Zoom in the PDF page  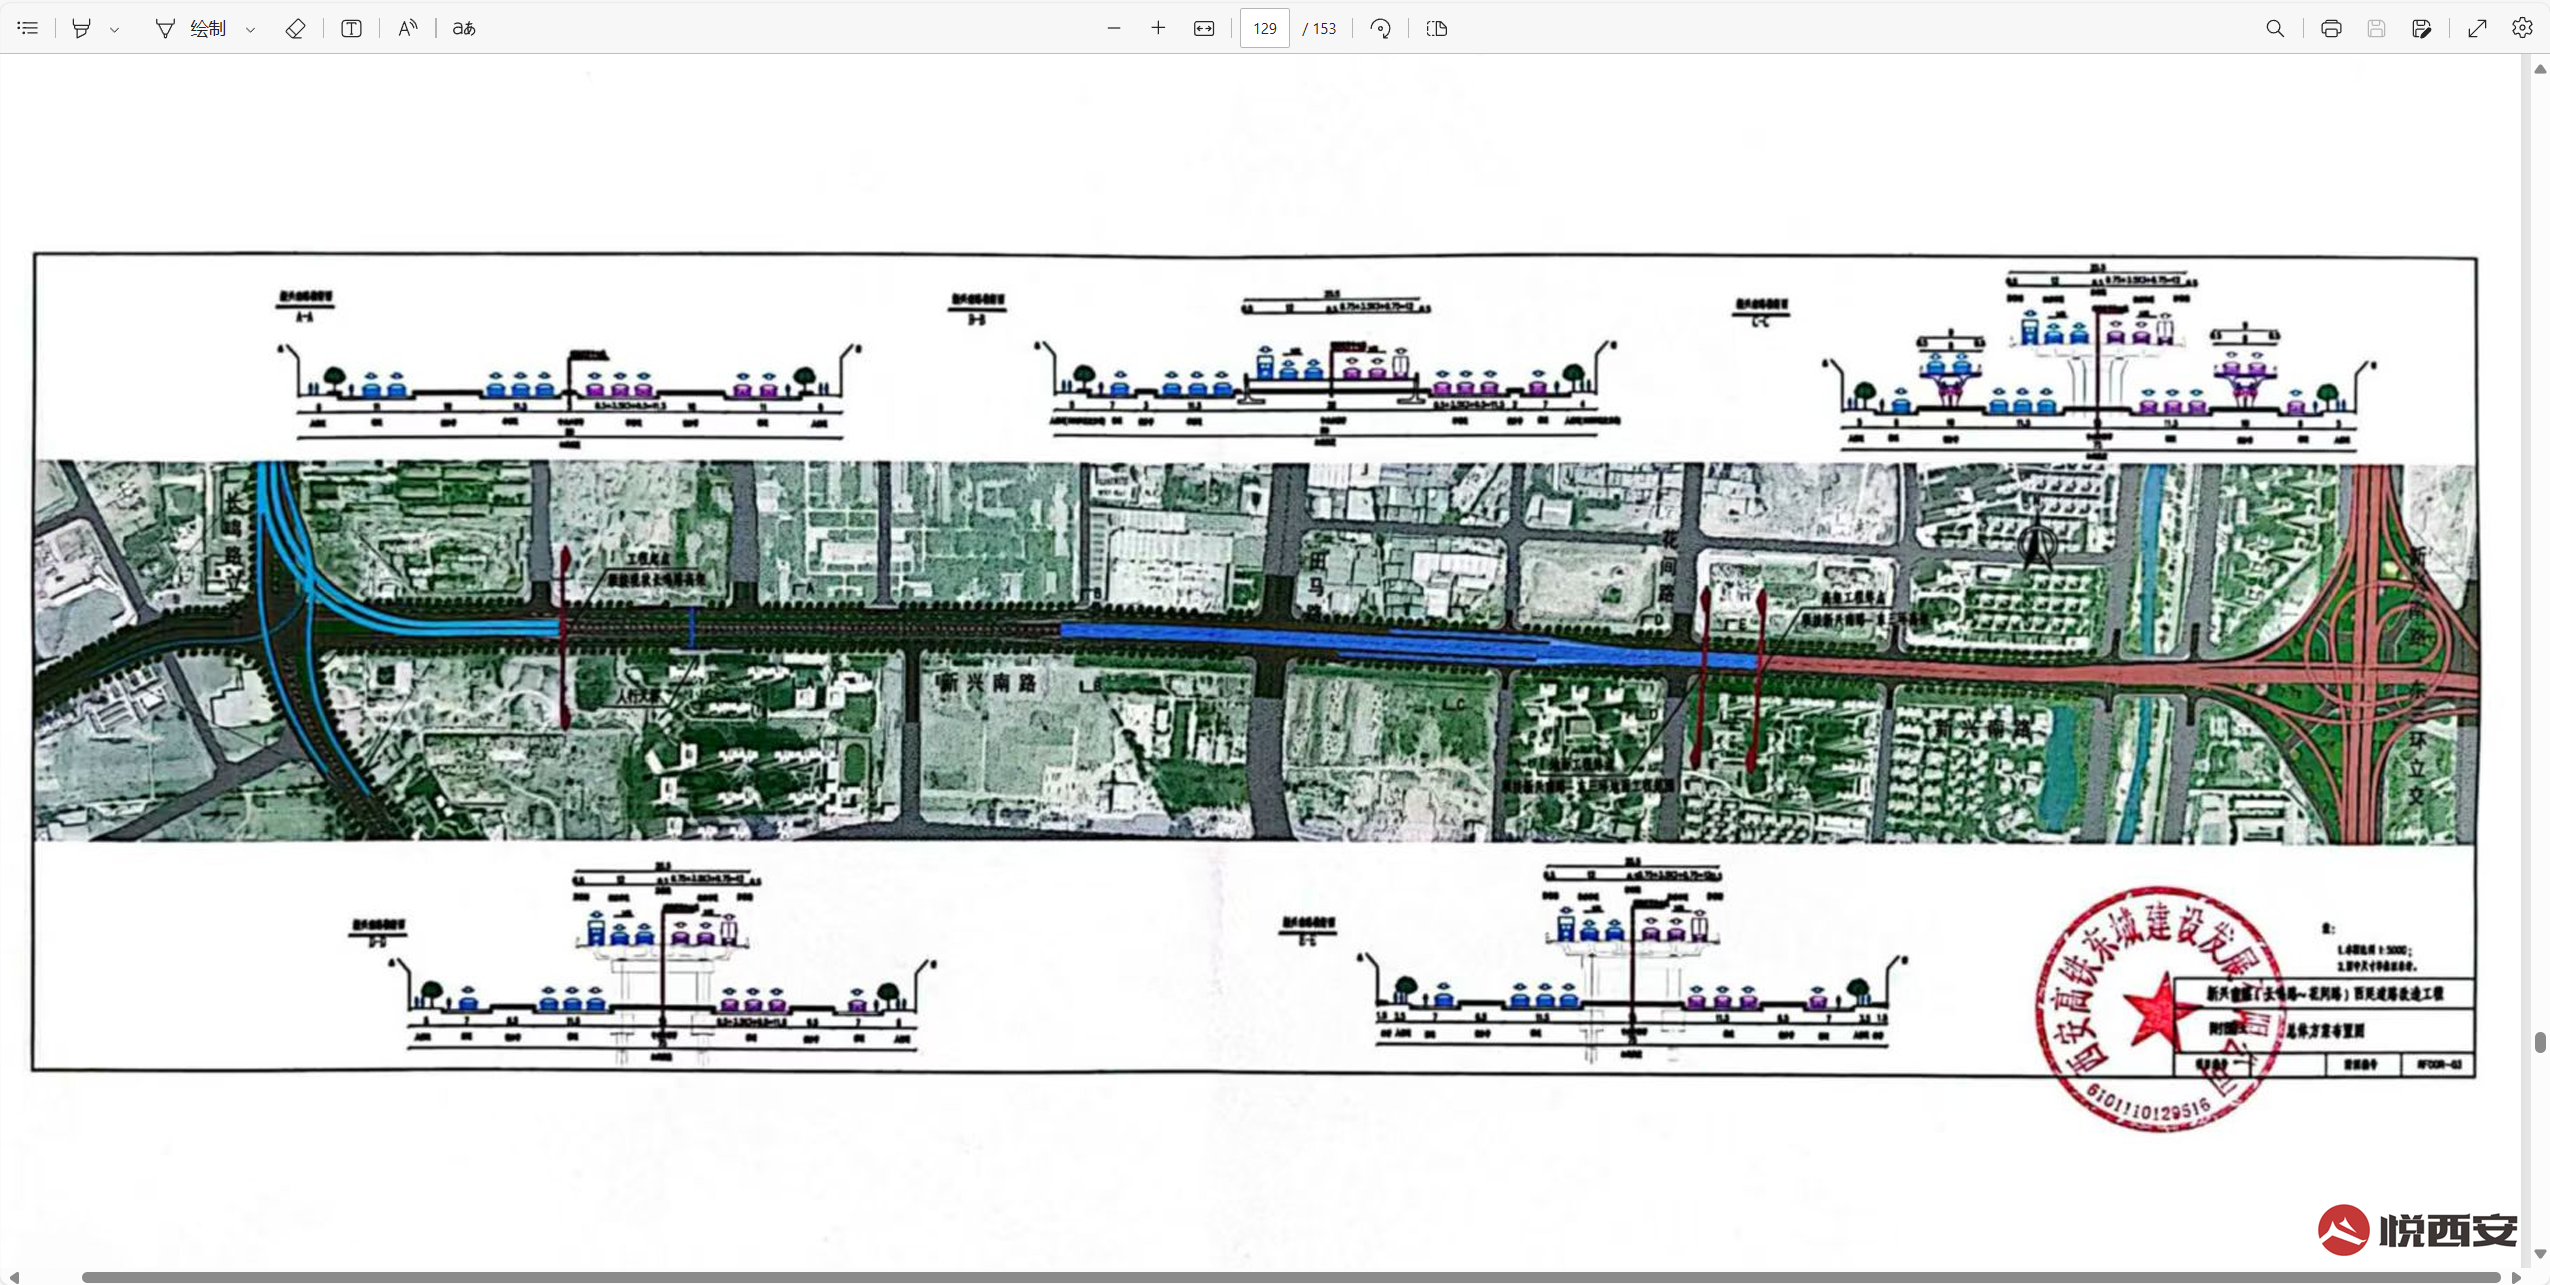pos(1158,28)
